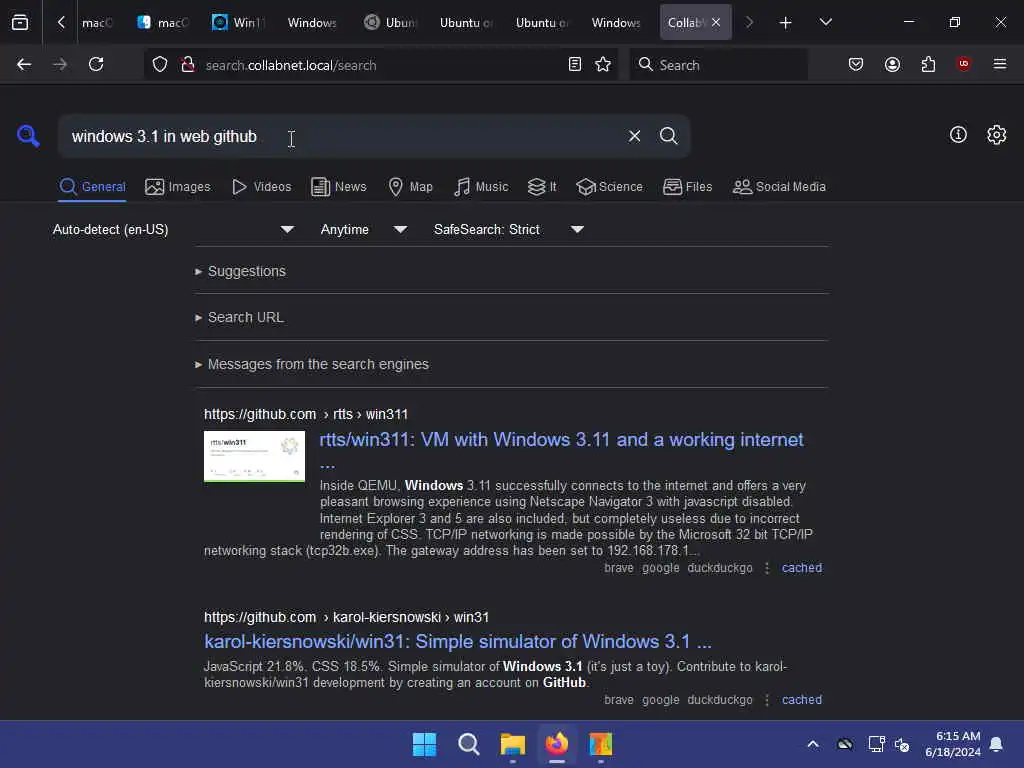This screenshot has height=768, width=1024.
Task: Open Firefox View tab list icon
Action: tap(20, 22)
